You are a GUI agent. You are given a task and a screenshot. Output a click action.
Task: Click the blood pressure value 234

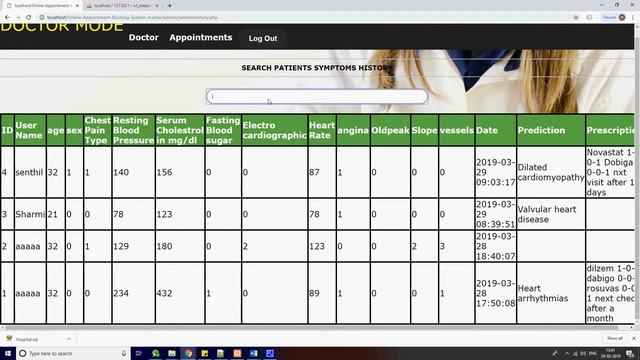point(133,293)
